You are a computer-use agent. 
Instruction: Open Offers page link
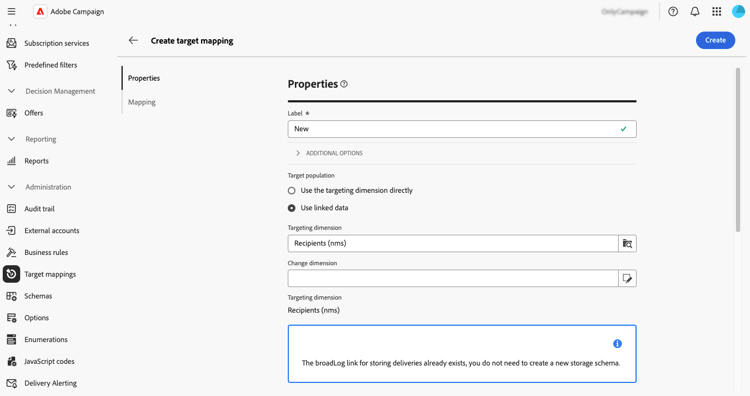click(33, 113)
